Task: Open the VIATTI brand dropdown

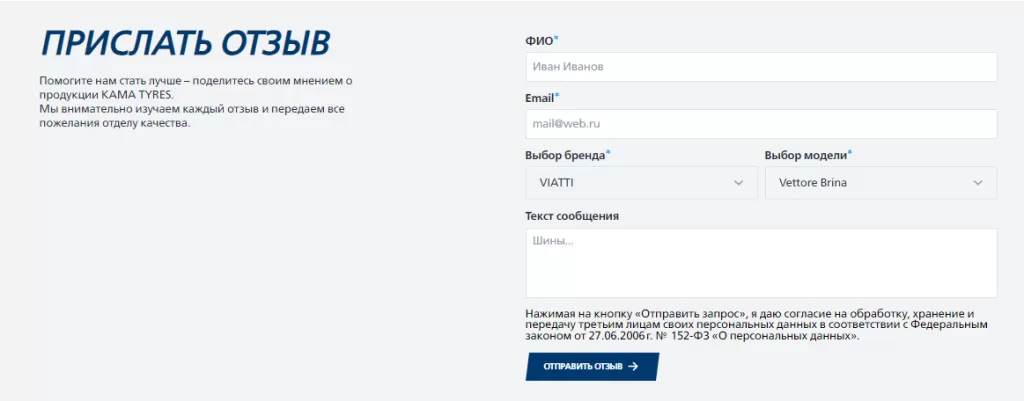Action: click(x=640, y=183)
